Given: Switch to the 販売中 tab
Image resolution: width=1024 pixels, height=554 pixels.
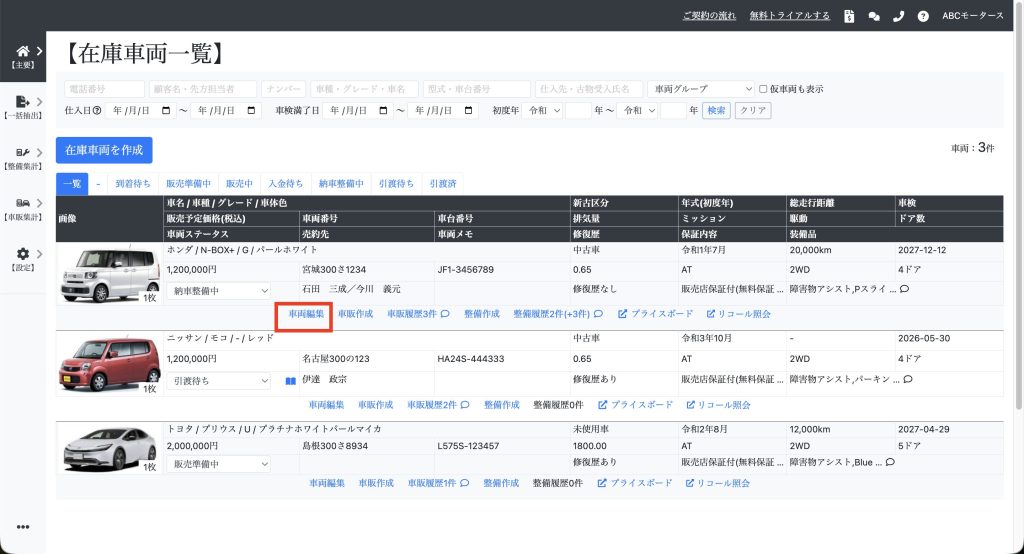Looking at the screenshot, I should click(239, 184).
